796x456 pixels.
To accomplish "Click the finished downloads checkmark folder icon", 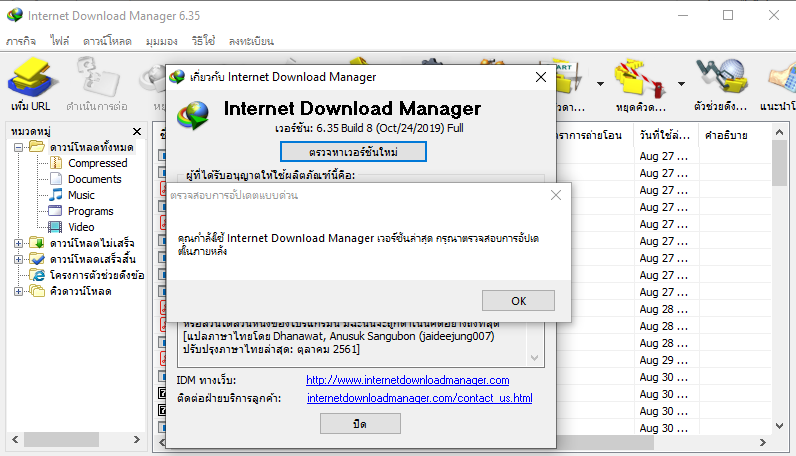I will 37,259.
